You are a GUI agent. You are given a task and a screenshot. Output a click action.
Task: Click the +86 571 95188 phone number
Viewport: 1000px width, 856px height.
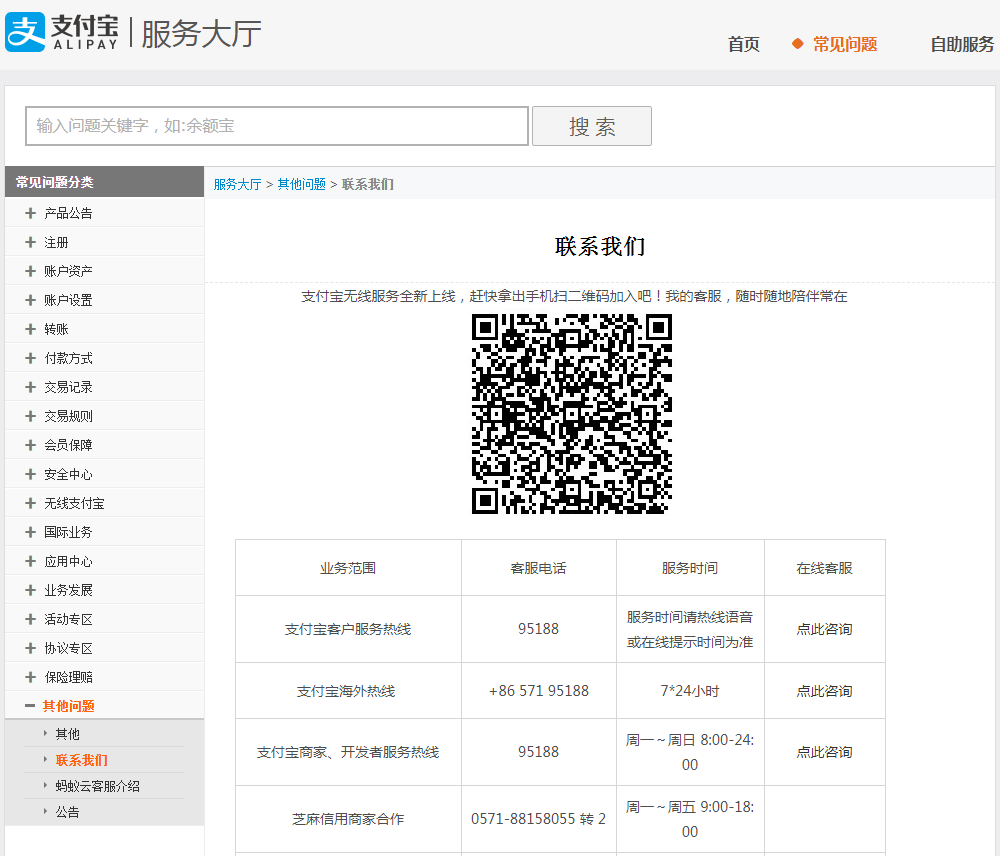click(x=539, y=691)
